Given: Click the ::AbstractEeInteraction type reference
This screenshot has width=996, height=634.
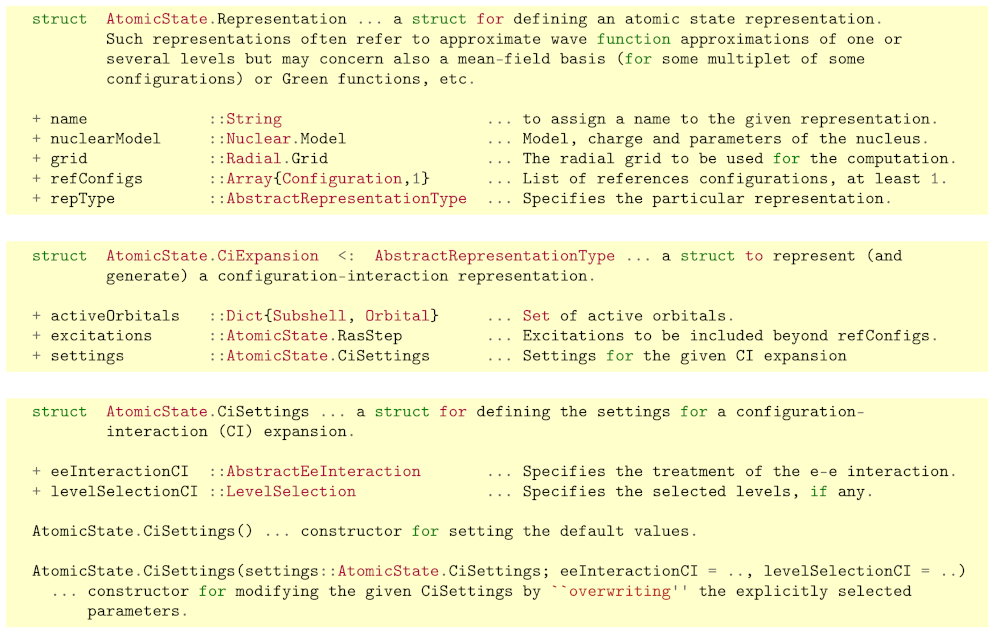Looking at the screenshot, I should [x=314, y=472].
